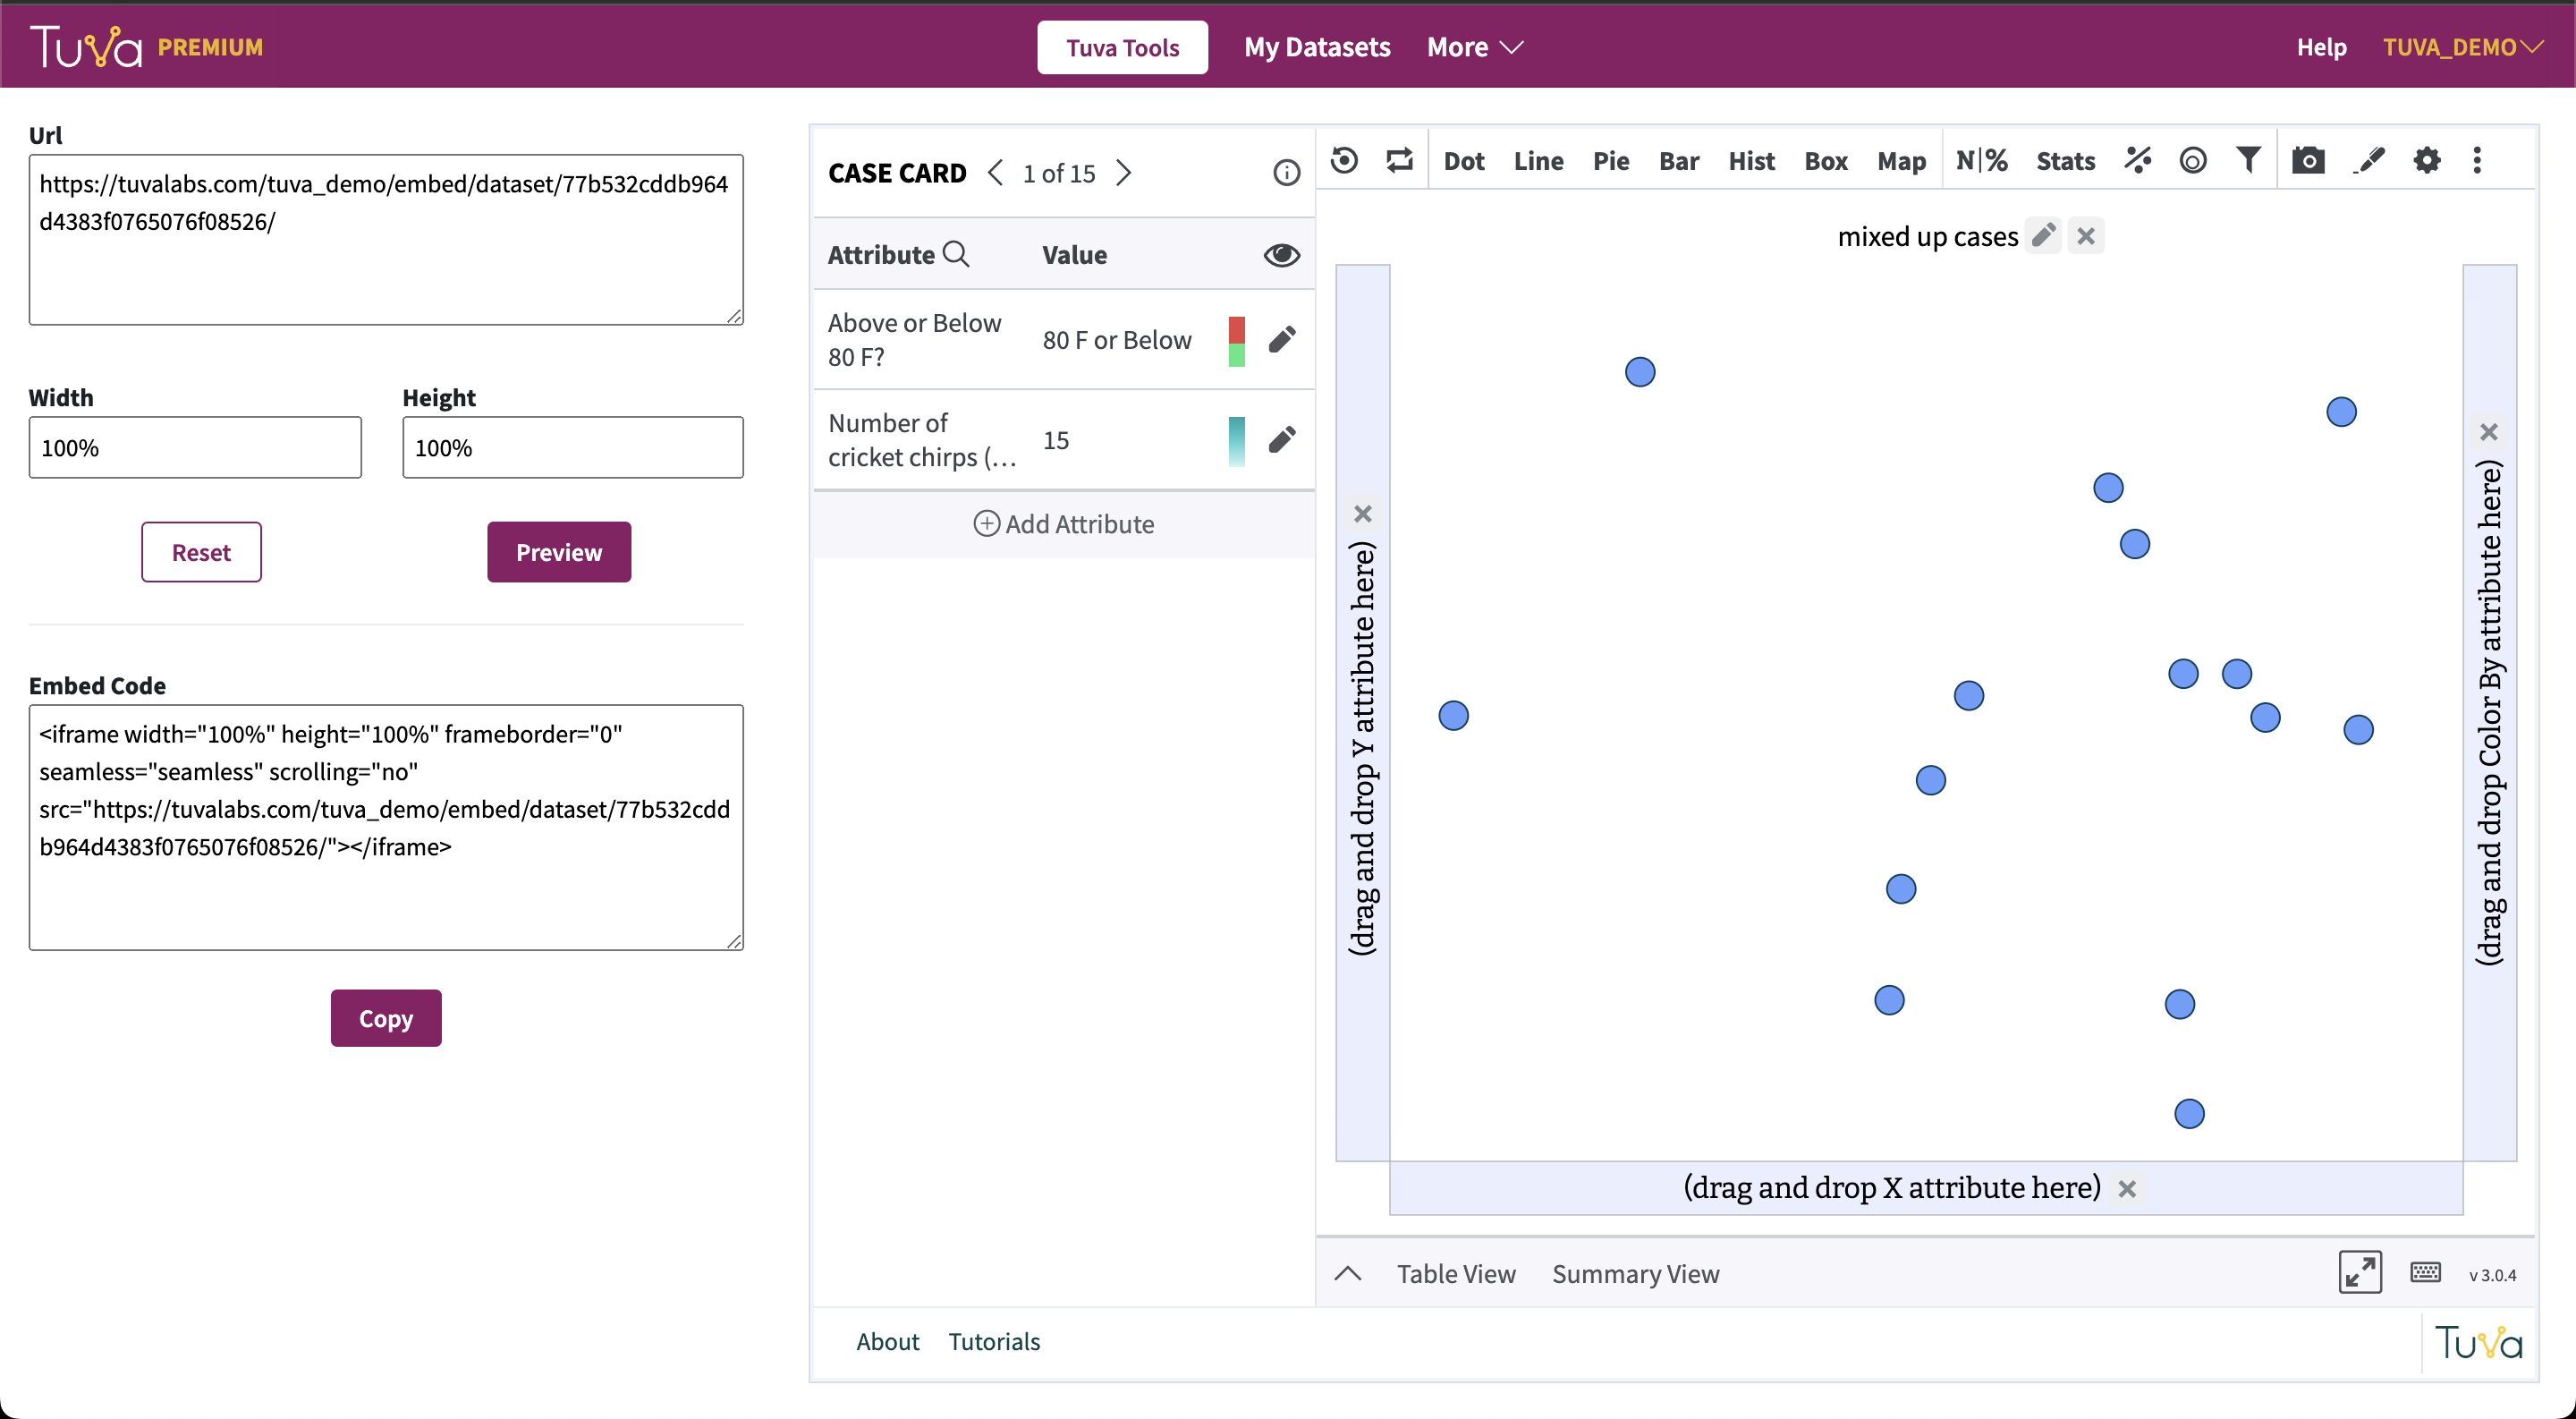Open the Stats menu
The height and width of the screenshot is (1419, 2576).
(x=2066, y=160)
